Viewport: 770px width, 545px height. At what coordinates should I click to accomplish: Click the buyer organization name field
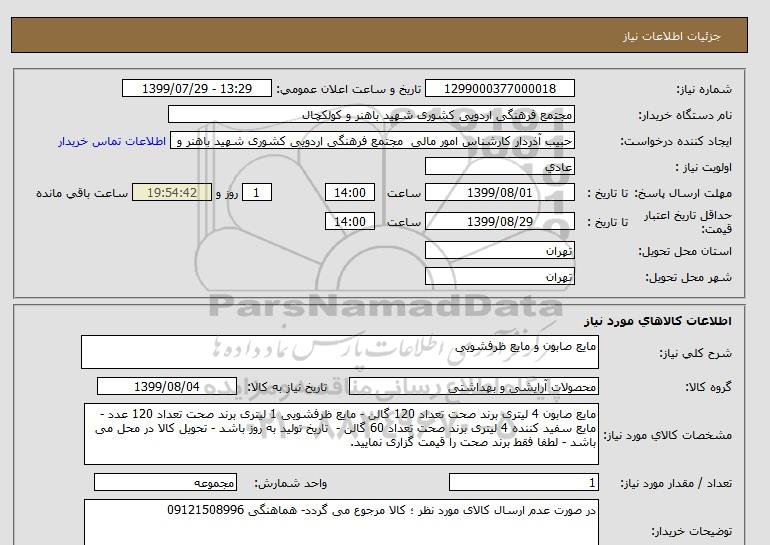[x=371, y=114]
